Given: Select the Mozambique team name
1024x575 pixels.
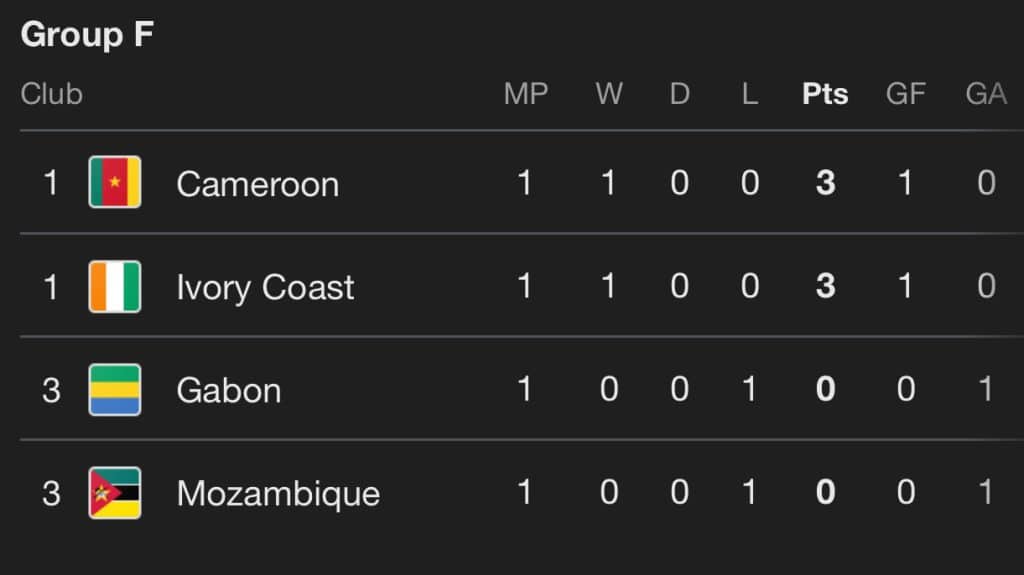Looking at the screenshot, I should click(278, 494).
